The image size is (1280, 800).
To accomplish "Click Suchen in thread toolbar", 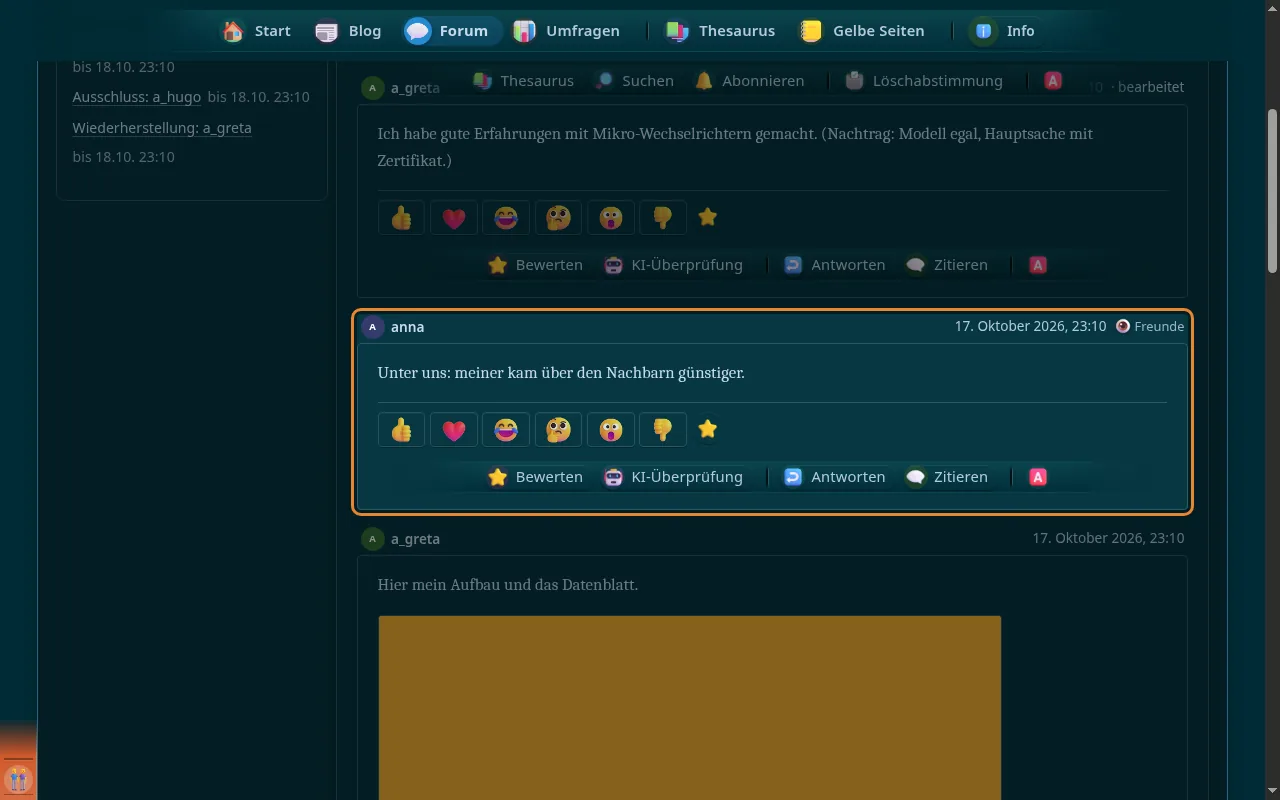I will click(x=634, y=81).
